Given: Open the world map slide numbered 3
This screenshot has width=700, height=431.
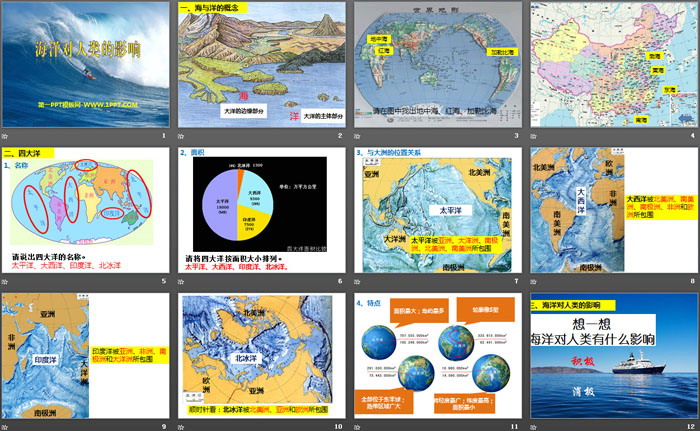Looking at the screenshot, I should tap(436, 64).
